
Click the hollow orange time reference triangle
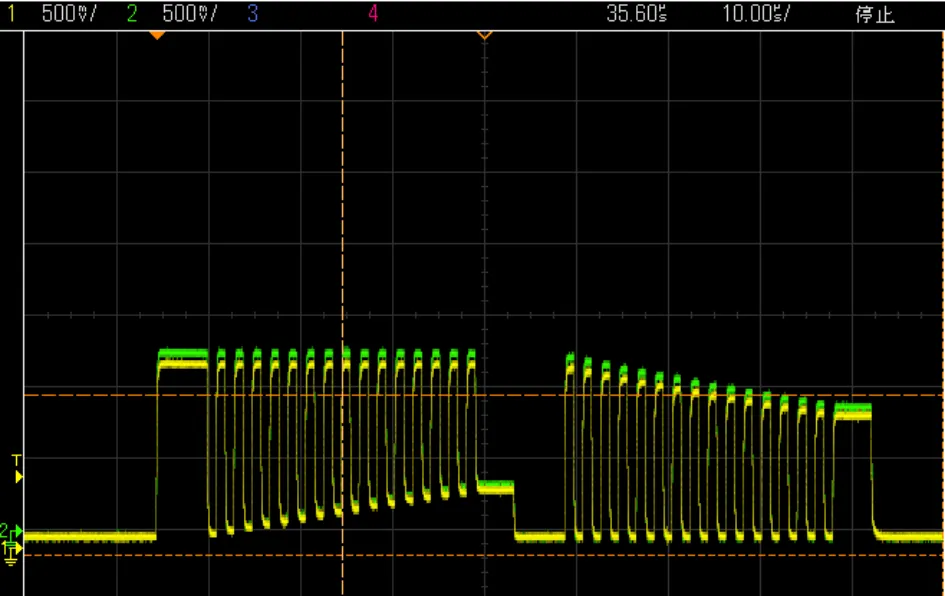(x=484, y=35)
